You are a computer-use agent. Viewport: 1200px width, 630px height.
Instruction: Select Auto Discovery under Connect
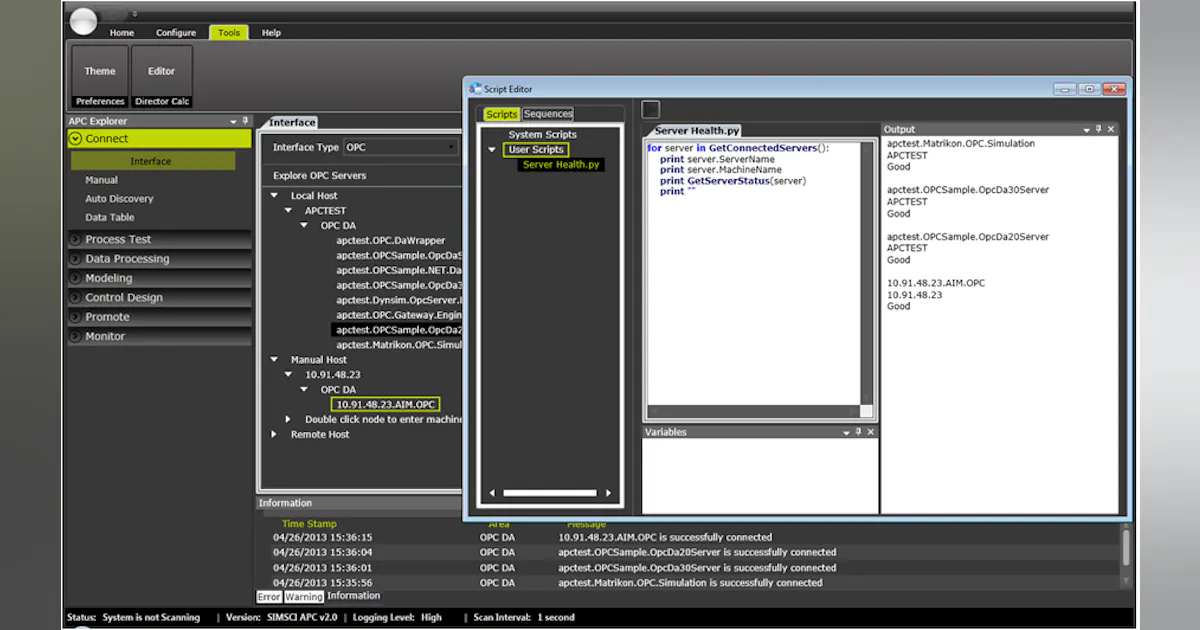pos(119,199)
